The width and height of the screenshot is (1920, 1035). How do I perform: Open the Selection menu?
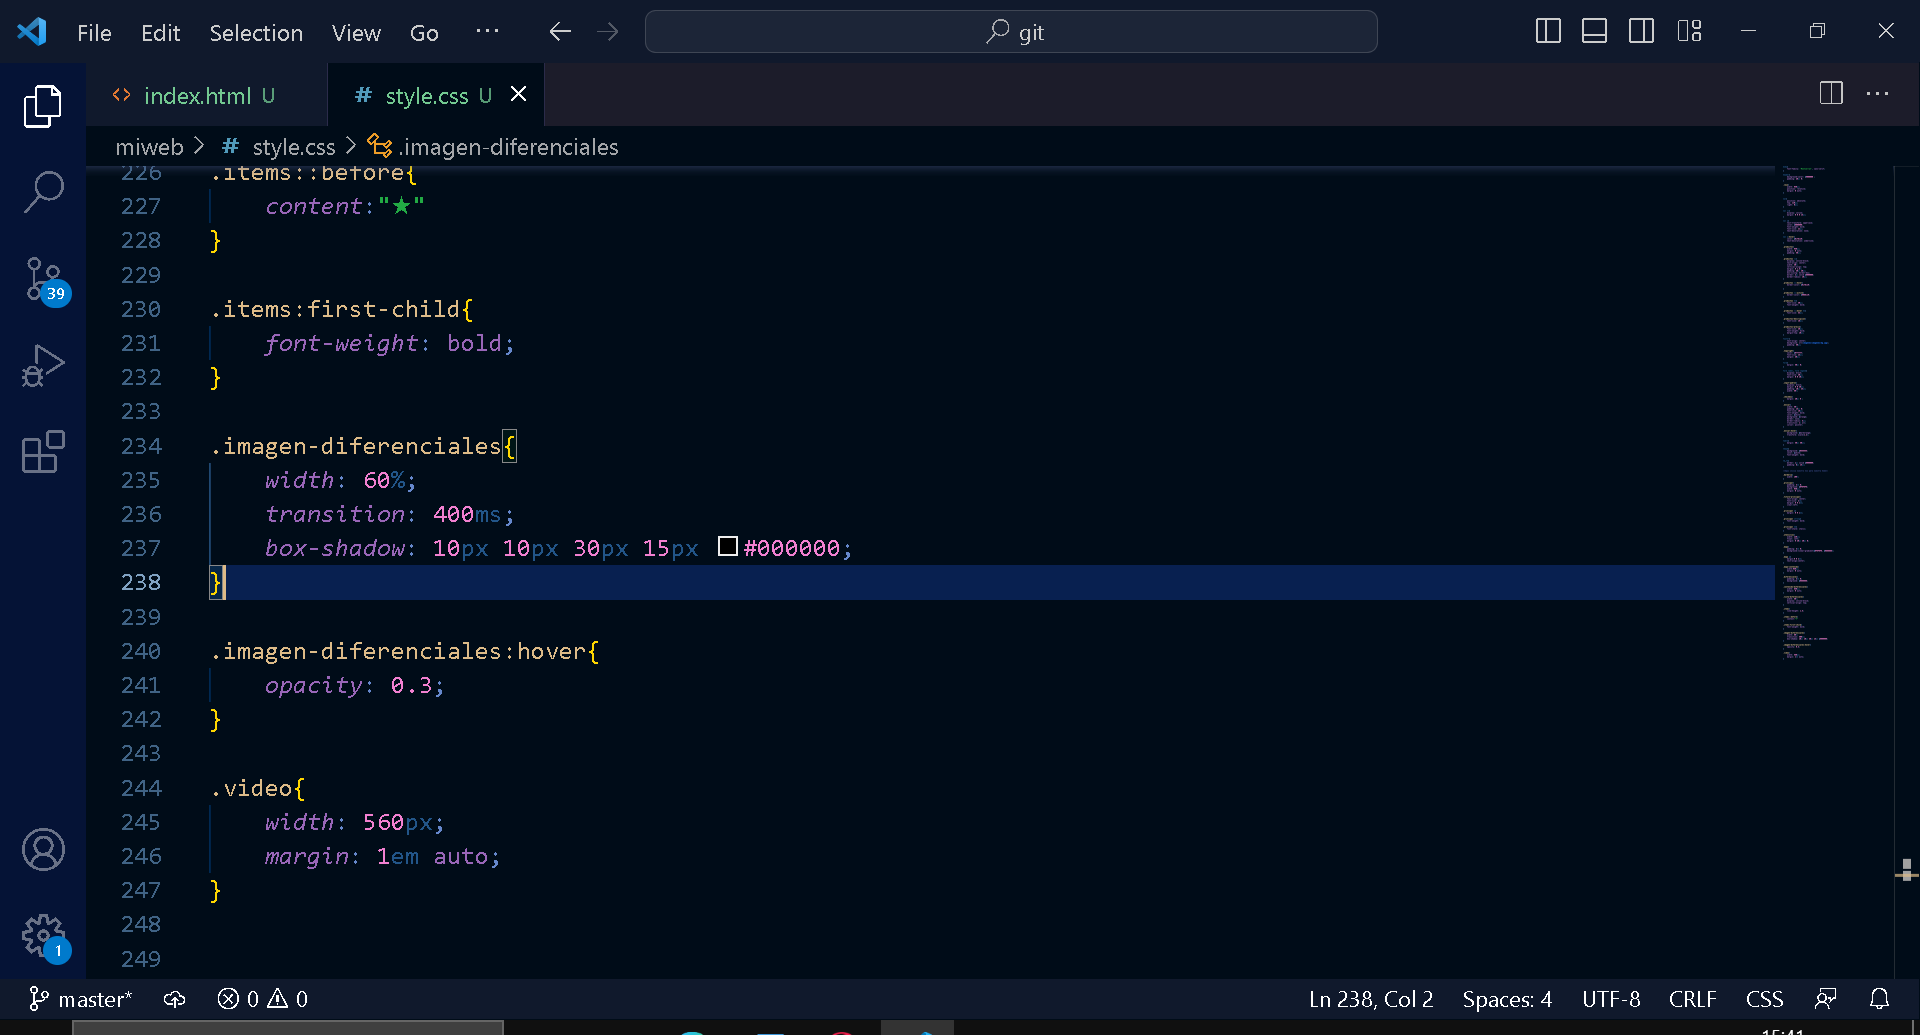(256, 33)
